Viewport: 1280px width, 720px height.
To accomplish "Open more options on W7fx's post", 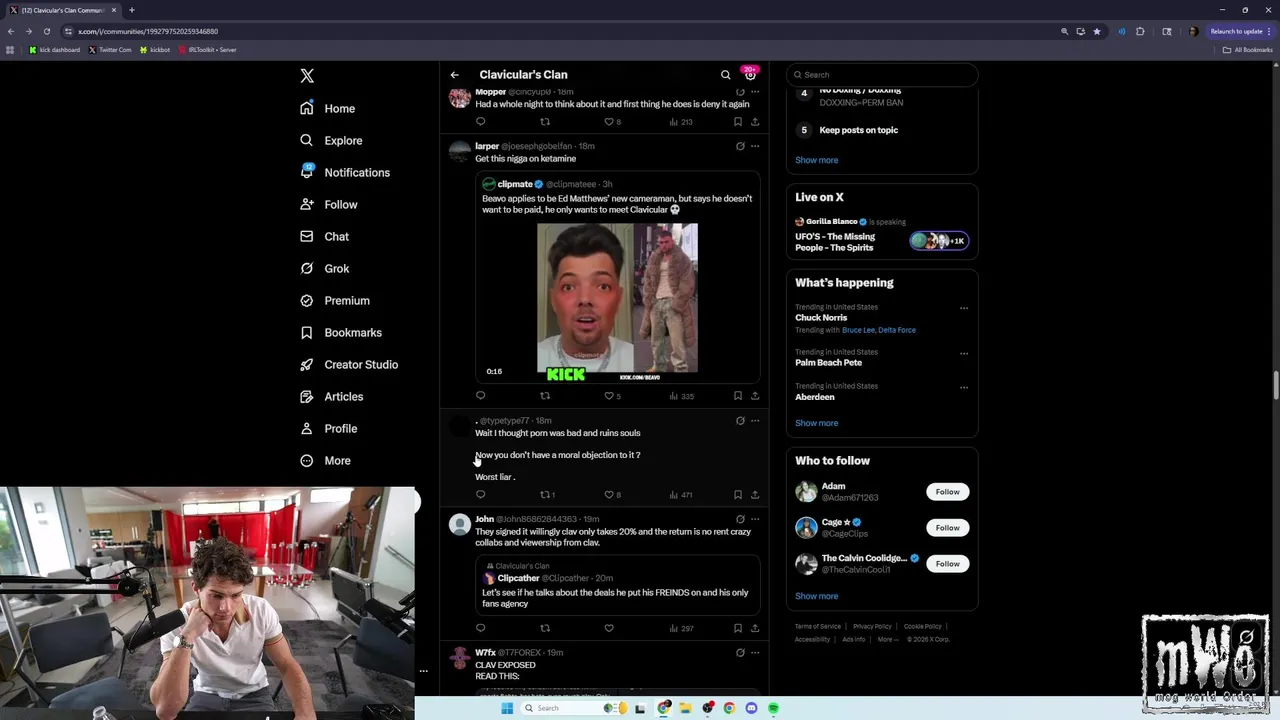I will coord(755,652).
